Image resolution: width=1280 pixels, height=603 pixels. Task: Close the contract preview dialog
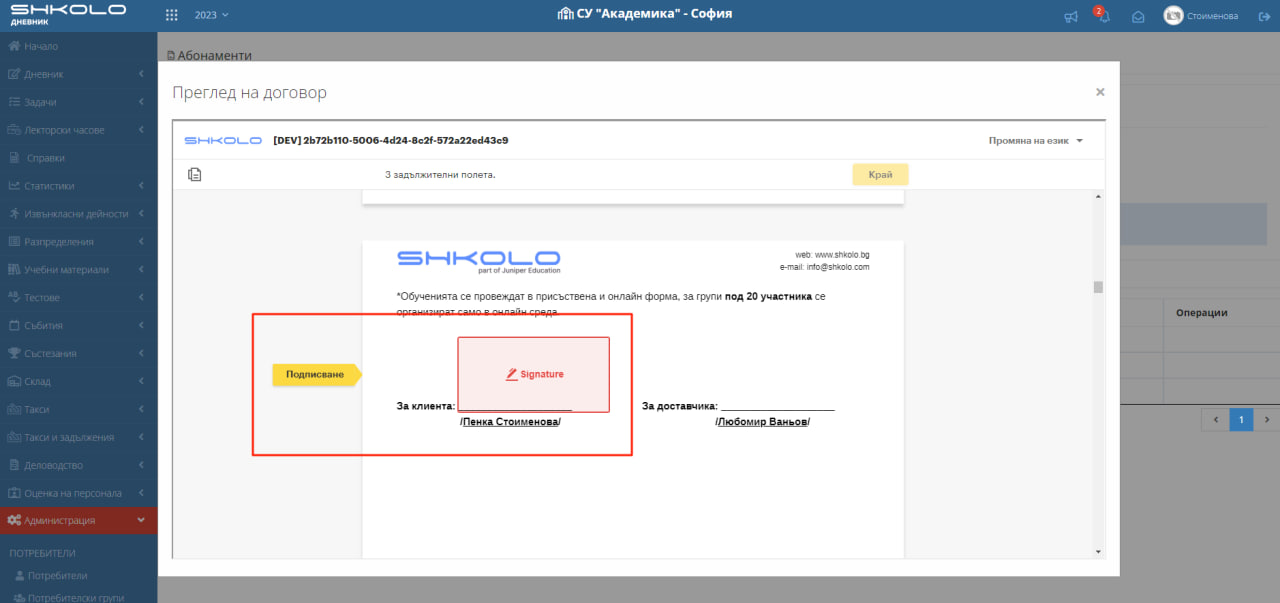point(1100,92)
